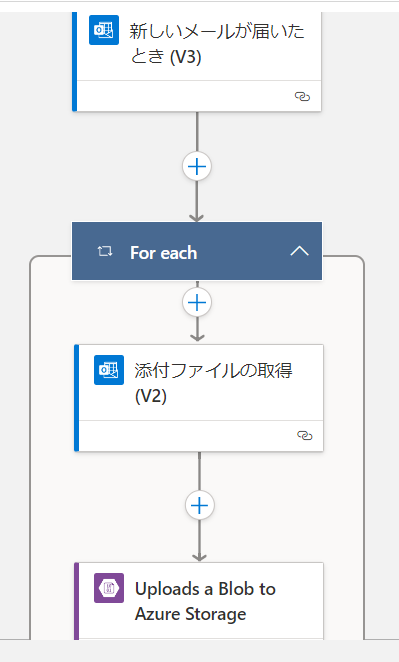Open the 新しいメールが届いたとき (V3) trigger card
Image resolution: width=399 pixels, height=662 pixels.
(x=197, y=61)
